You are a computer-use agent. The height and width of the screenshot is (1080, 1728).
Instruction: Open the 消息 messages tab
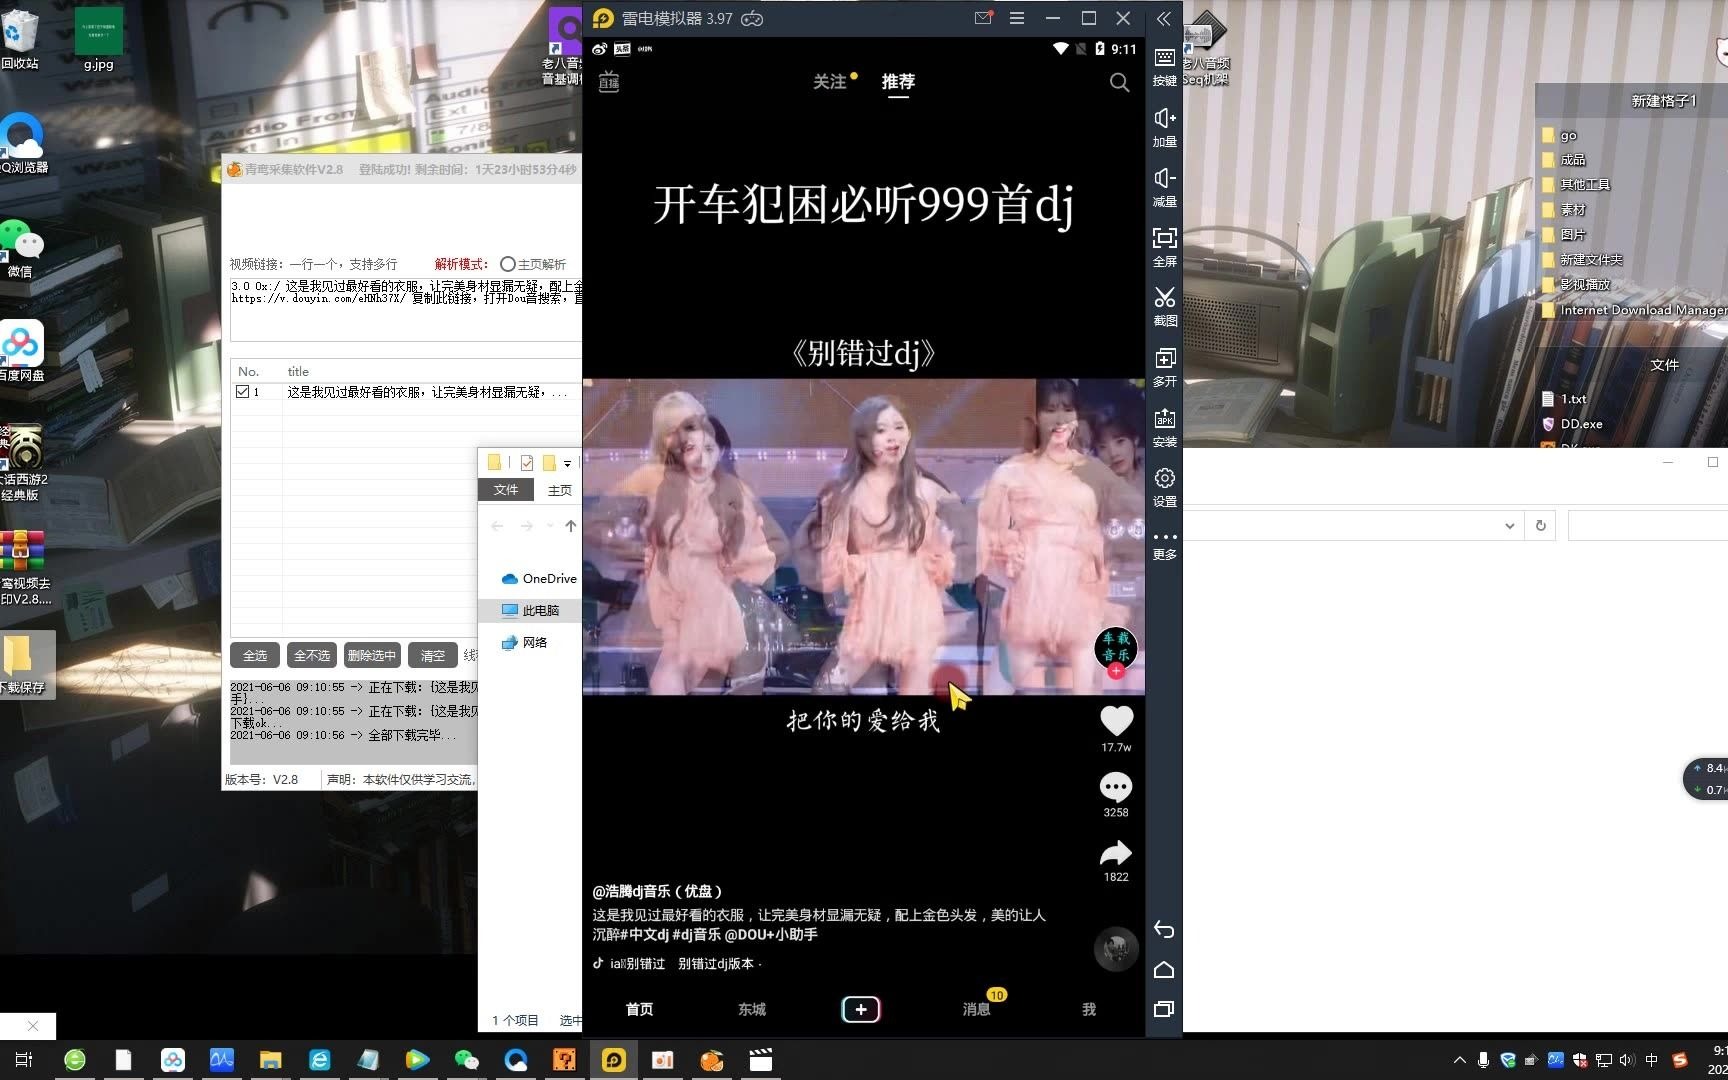pos(976,1010)
